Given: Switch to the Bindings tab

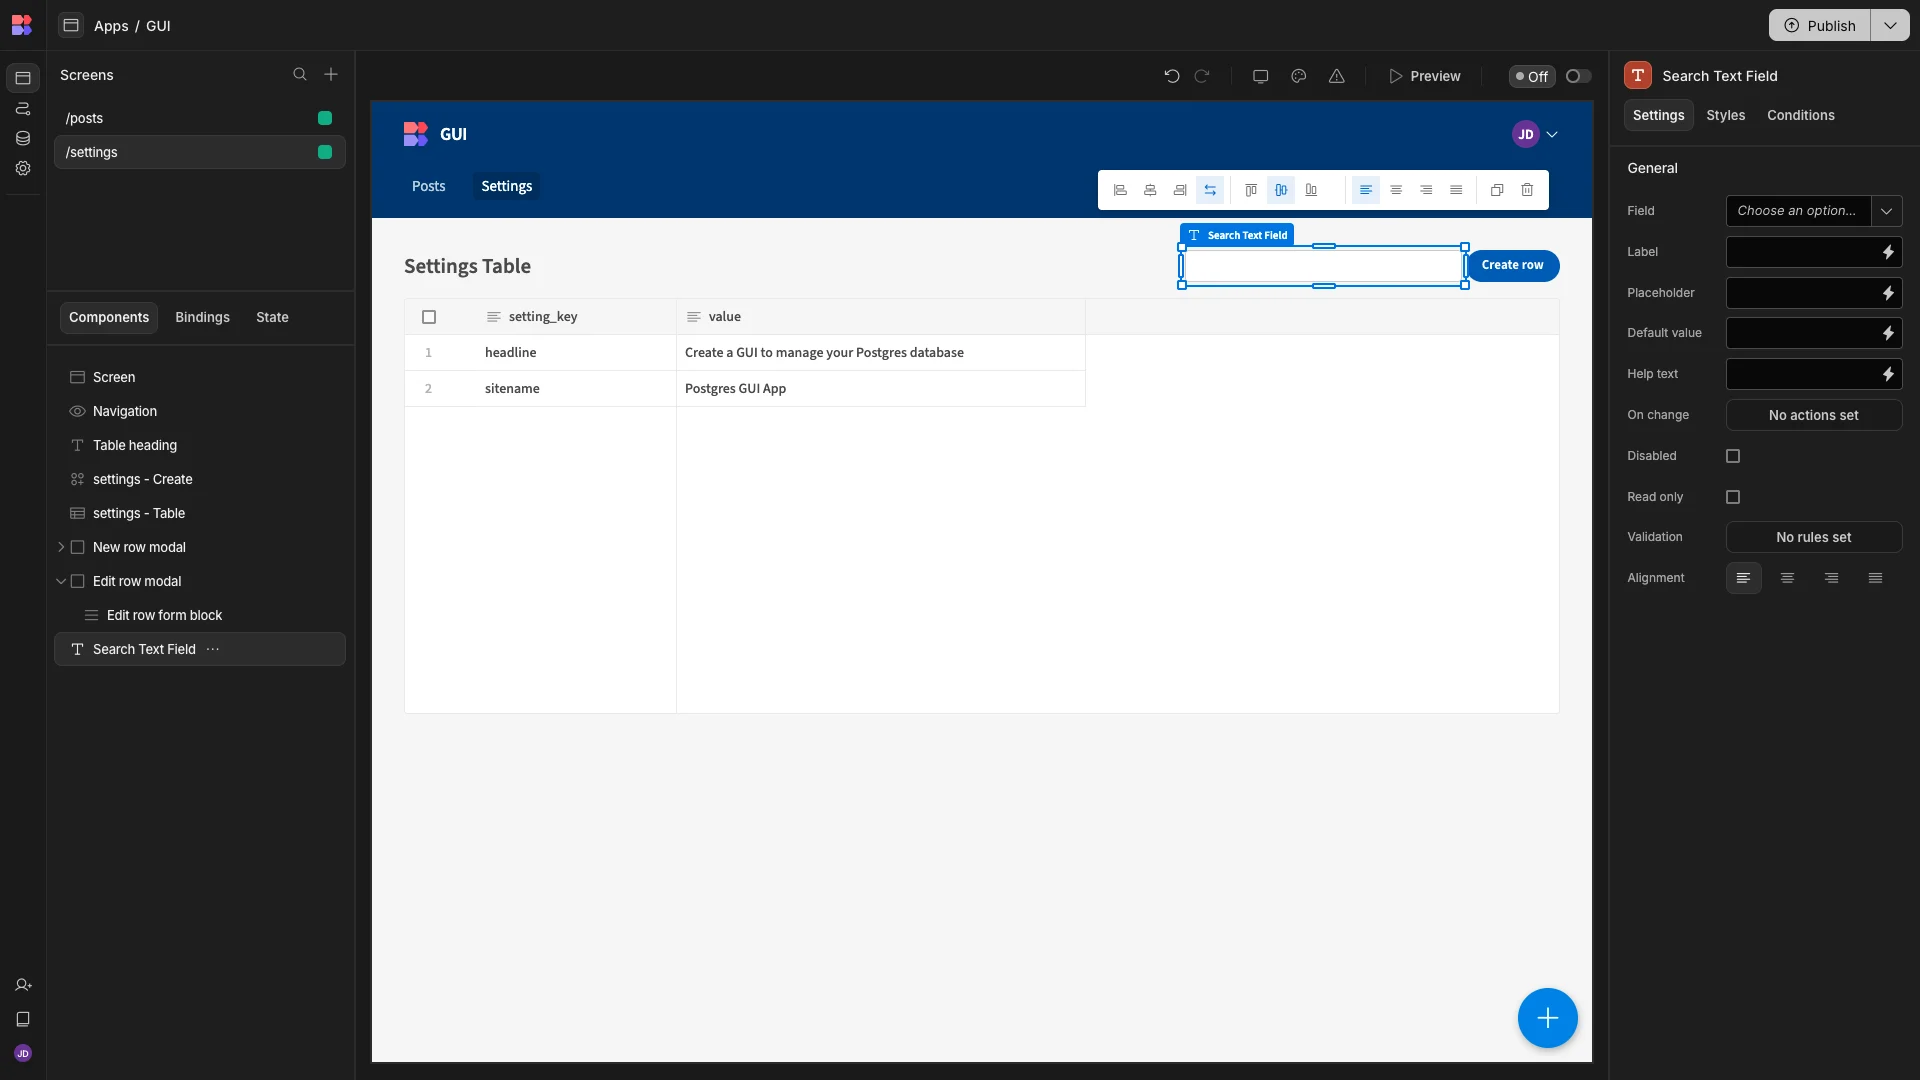Looking at the screenshot, I should point(202,318).
